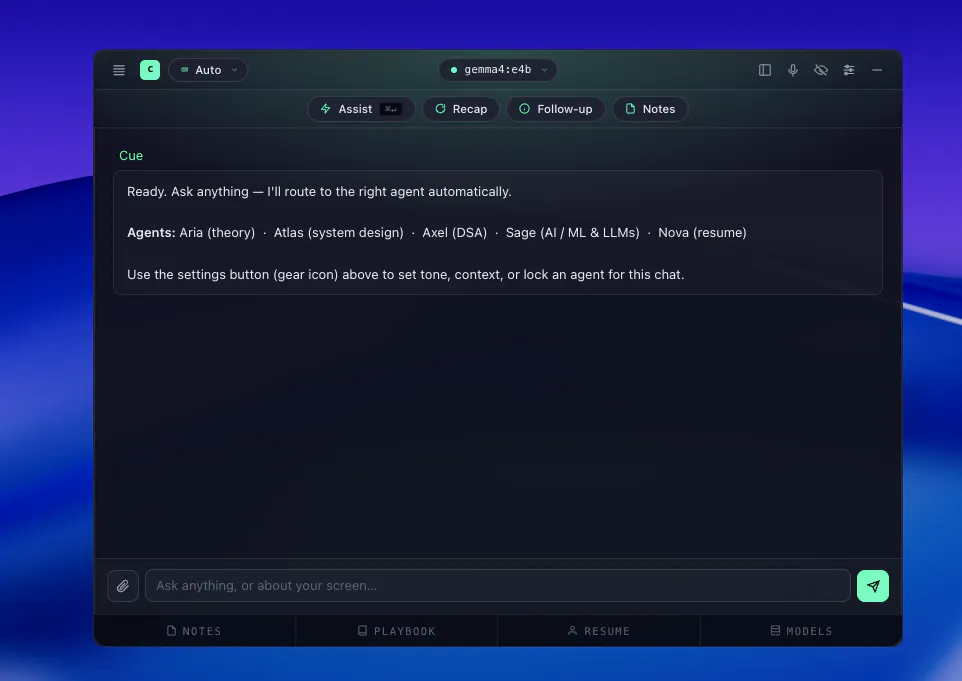Click the text 'Aria (theory)'
The height and width of the screenshot is (681, 962).
pos(217,233)
